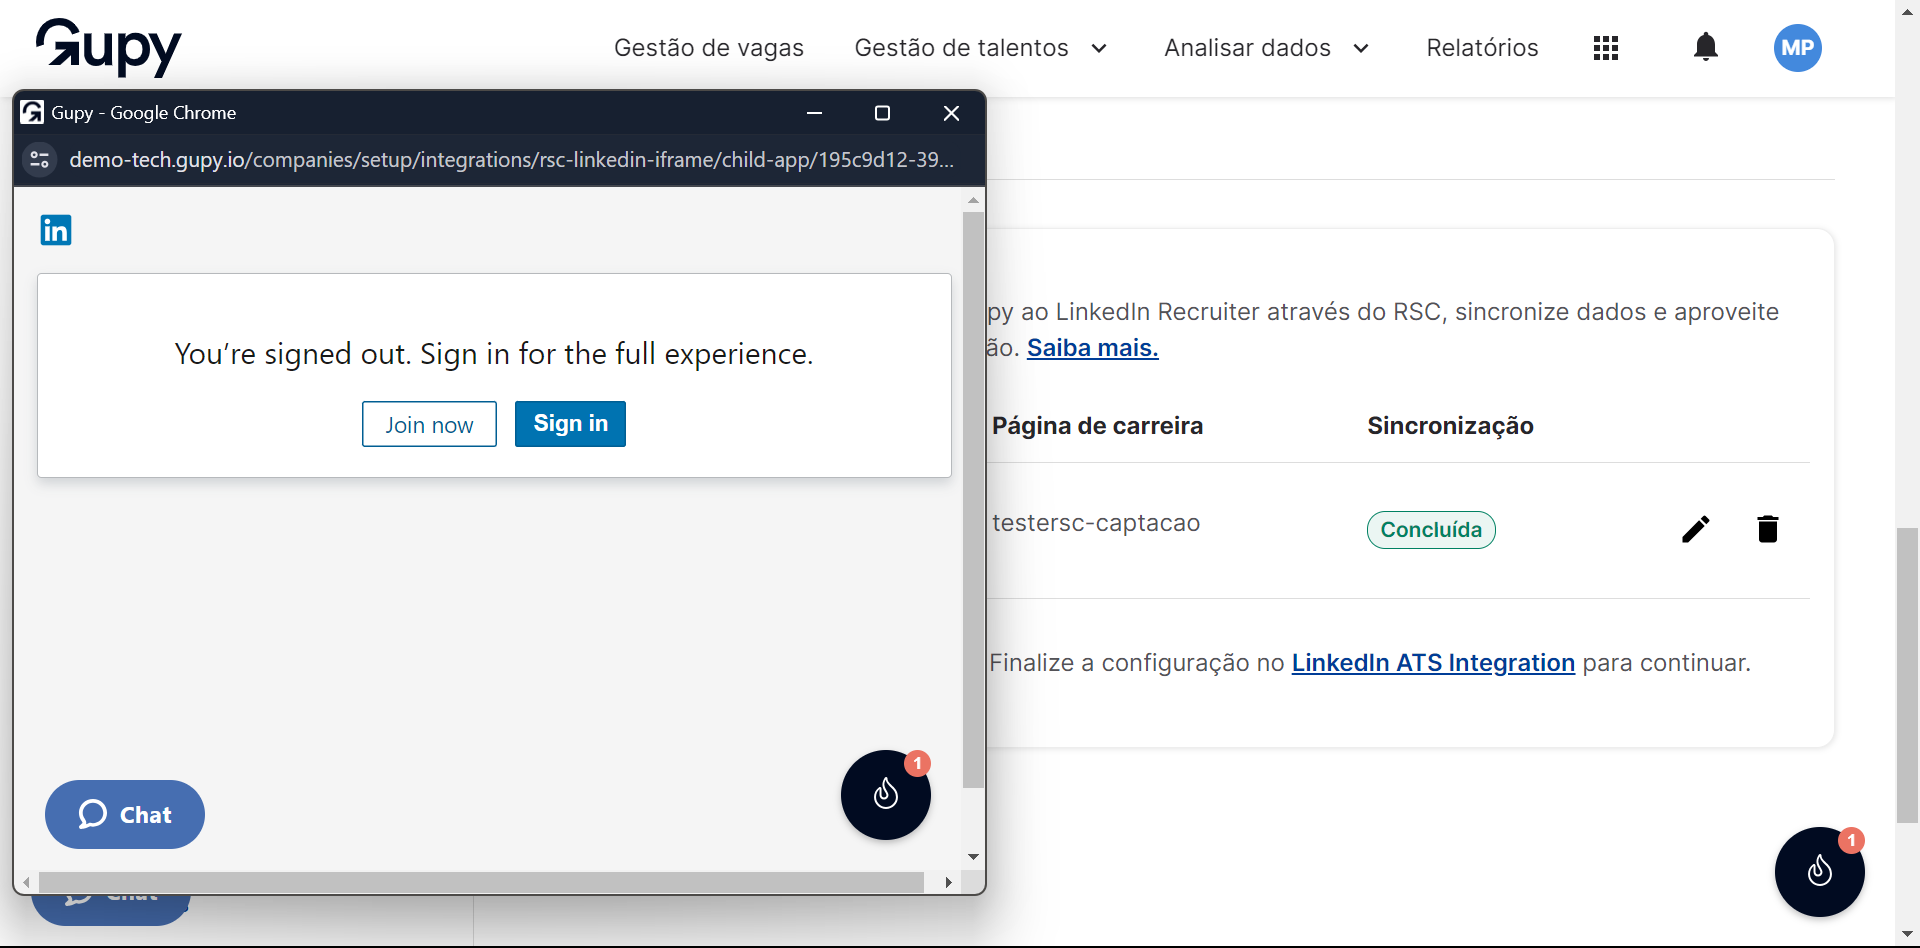Edit the testersc-captacao integration with pencil icon
The image size is (1920, 948).
point(1696,529)
